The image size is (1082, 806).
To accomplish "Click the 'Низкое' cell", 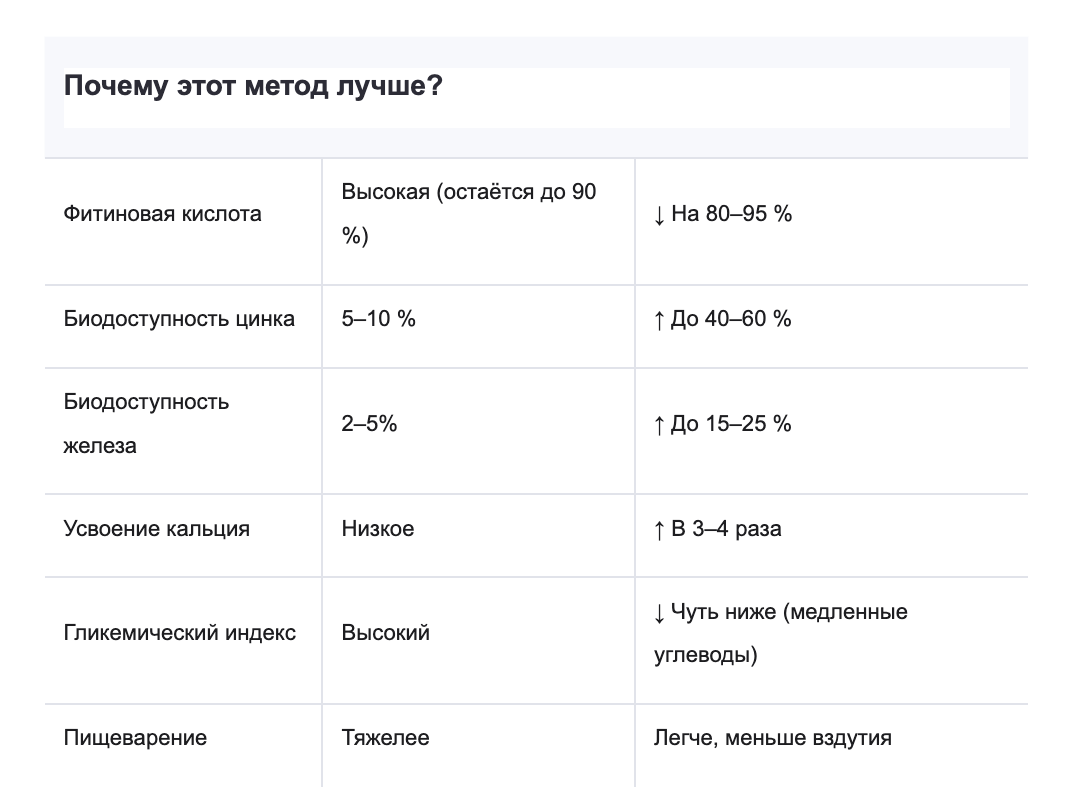I will pos(377,529).
